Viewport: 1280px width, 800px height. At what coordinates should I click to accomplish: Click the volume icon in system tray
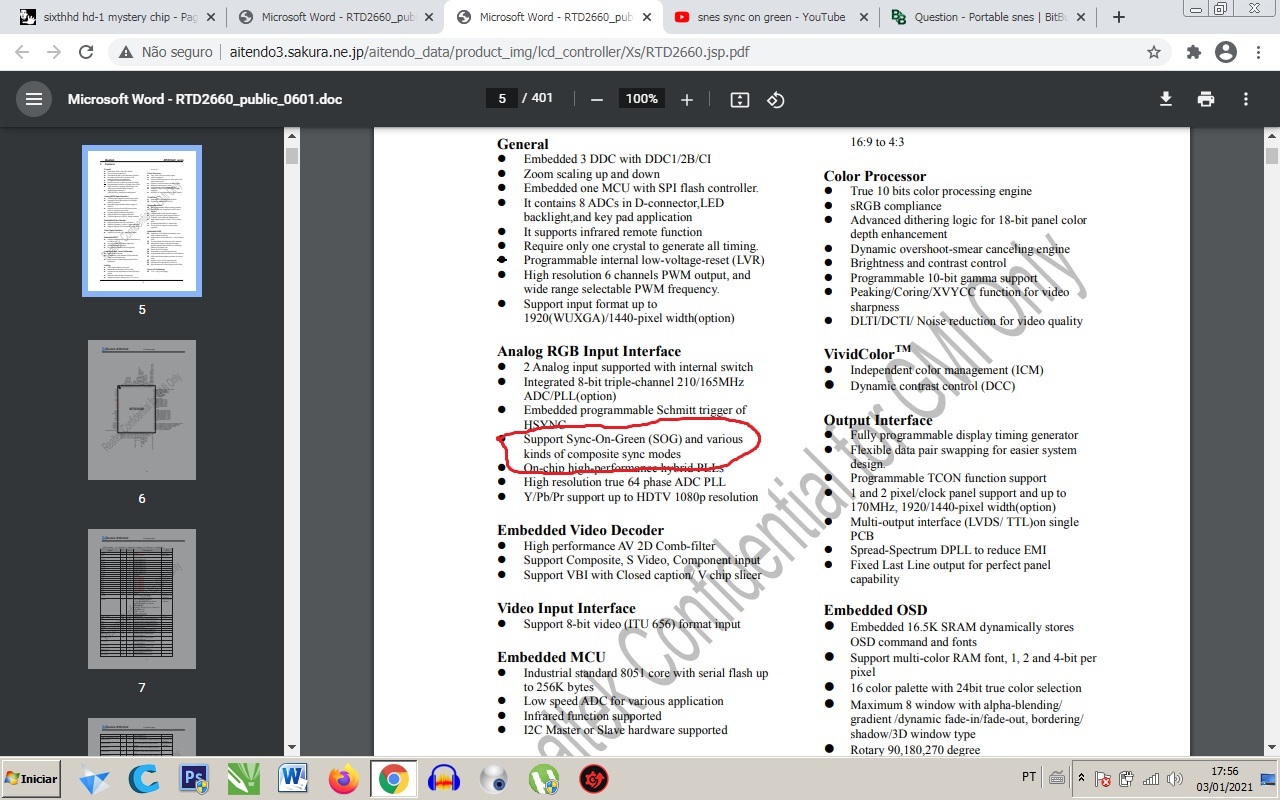[x=1175, y=779]
